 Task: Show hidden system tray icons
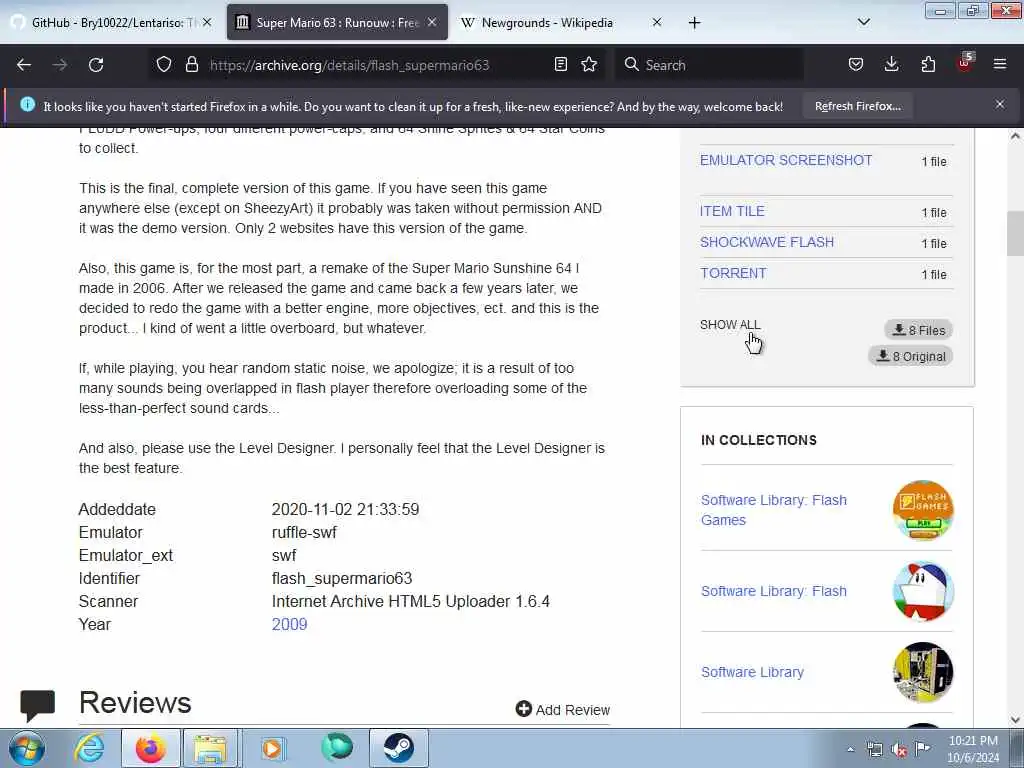point(850,750)
